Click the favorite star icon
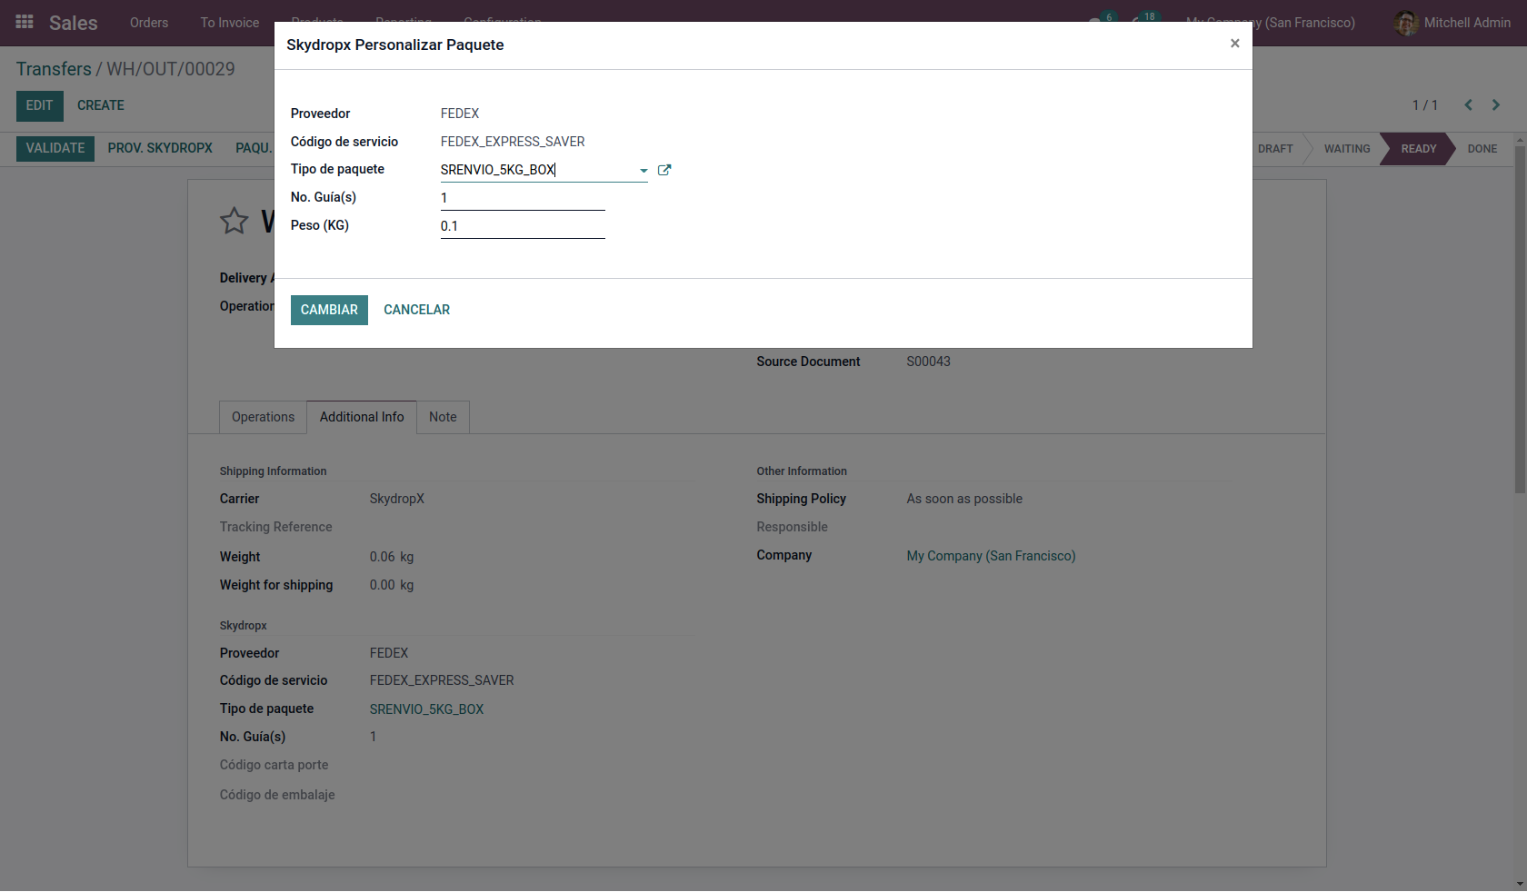The image size is (1527, 892). pos(234,221)
